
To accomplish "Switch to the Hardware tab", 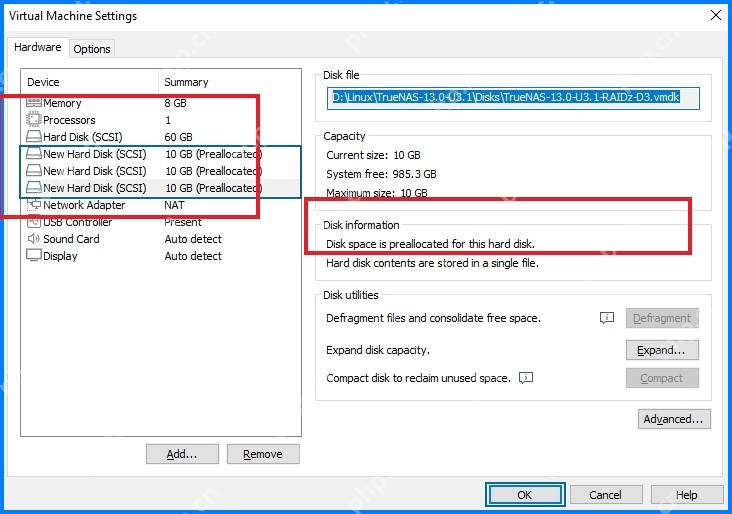I will (x=38, y=48).
